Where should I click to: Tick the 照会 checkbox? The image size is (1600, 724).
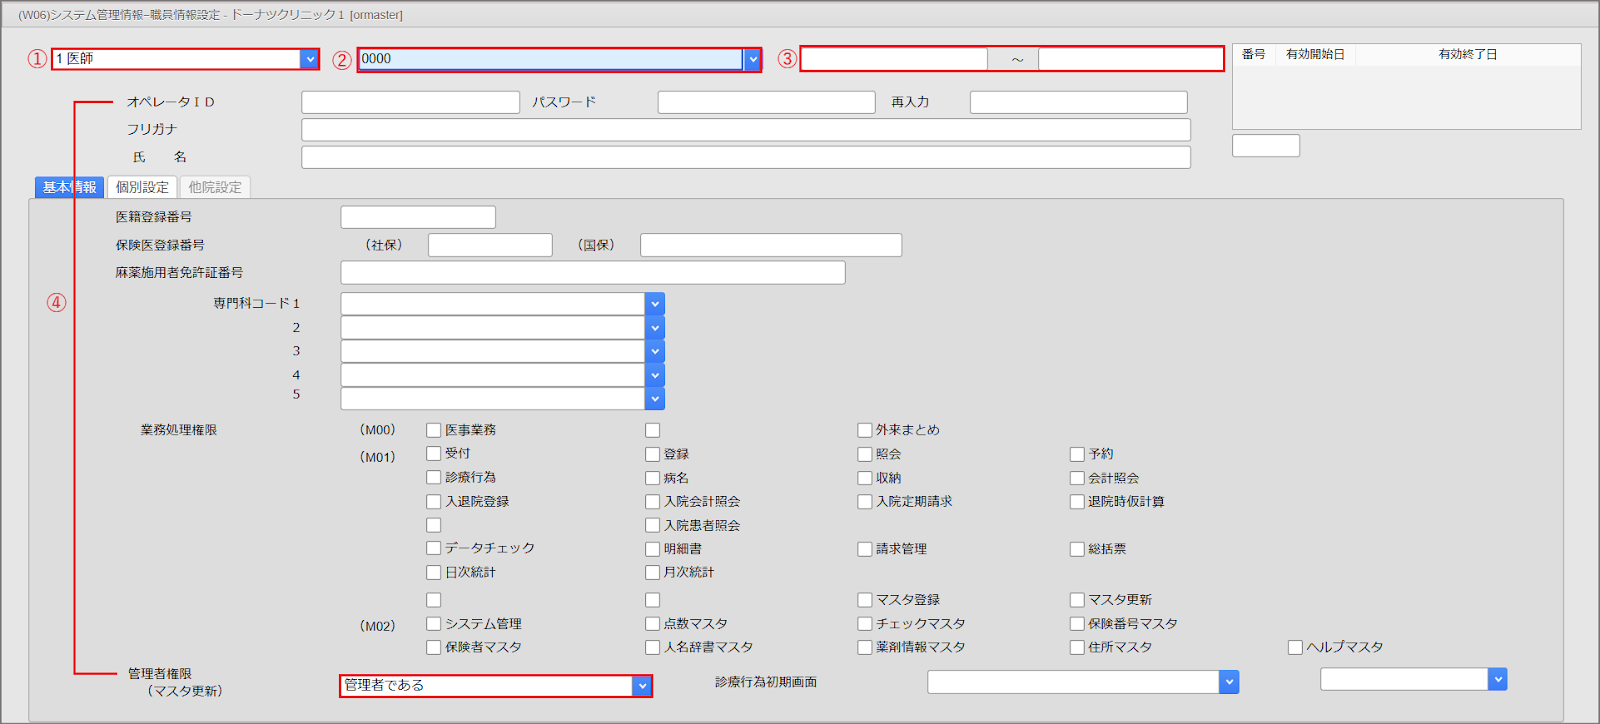(865, 454)
